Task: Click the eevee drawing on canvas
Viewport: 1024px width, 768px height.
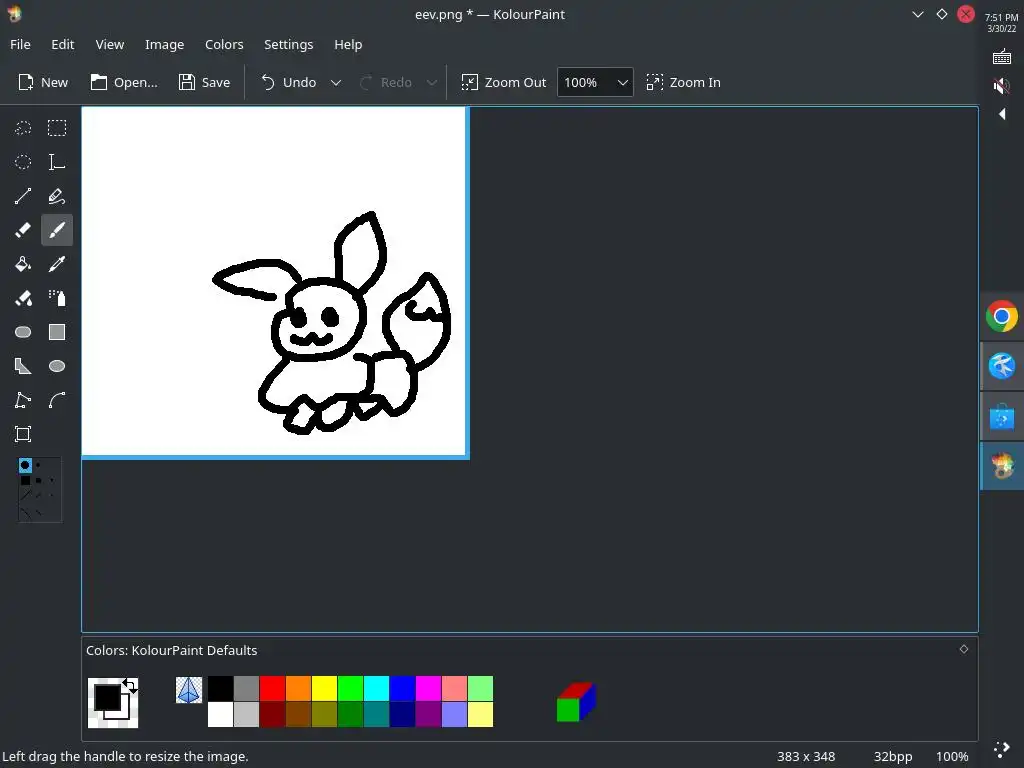Action: [x=332, y=323]
